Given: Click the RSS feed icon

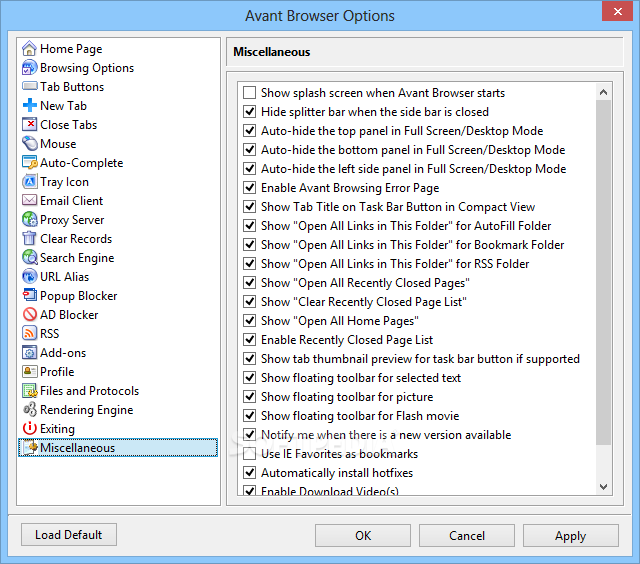Looking at the screenshot, I should (x=29, y=333).
